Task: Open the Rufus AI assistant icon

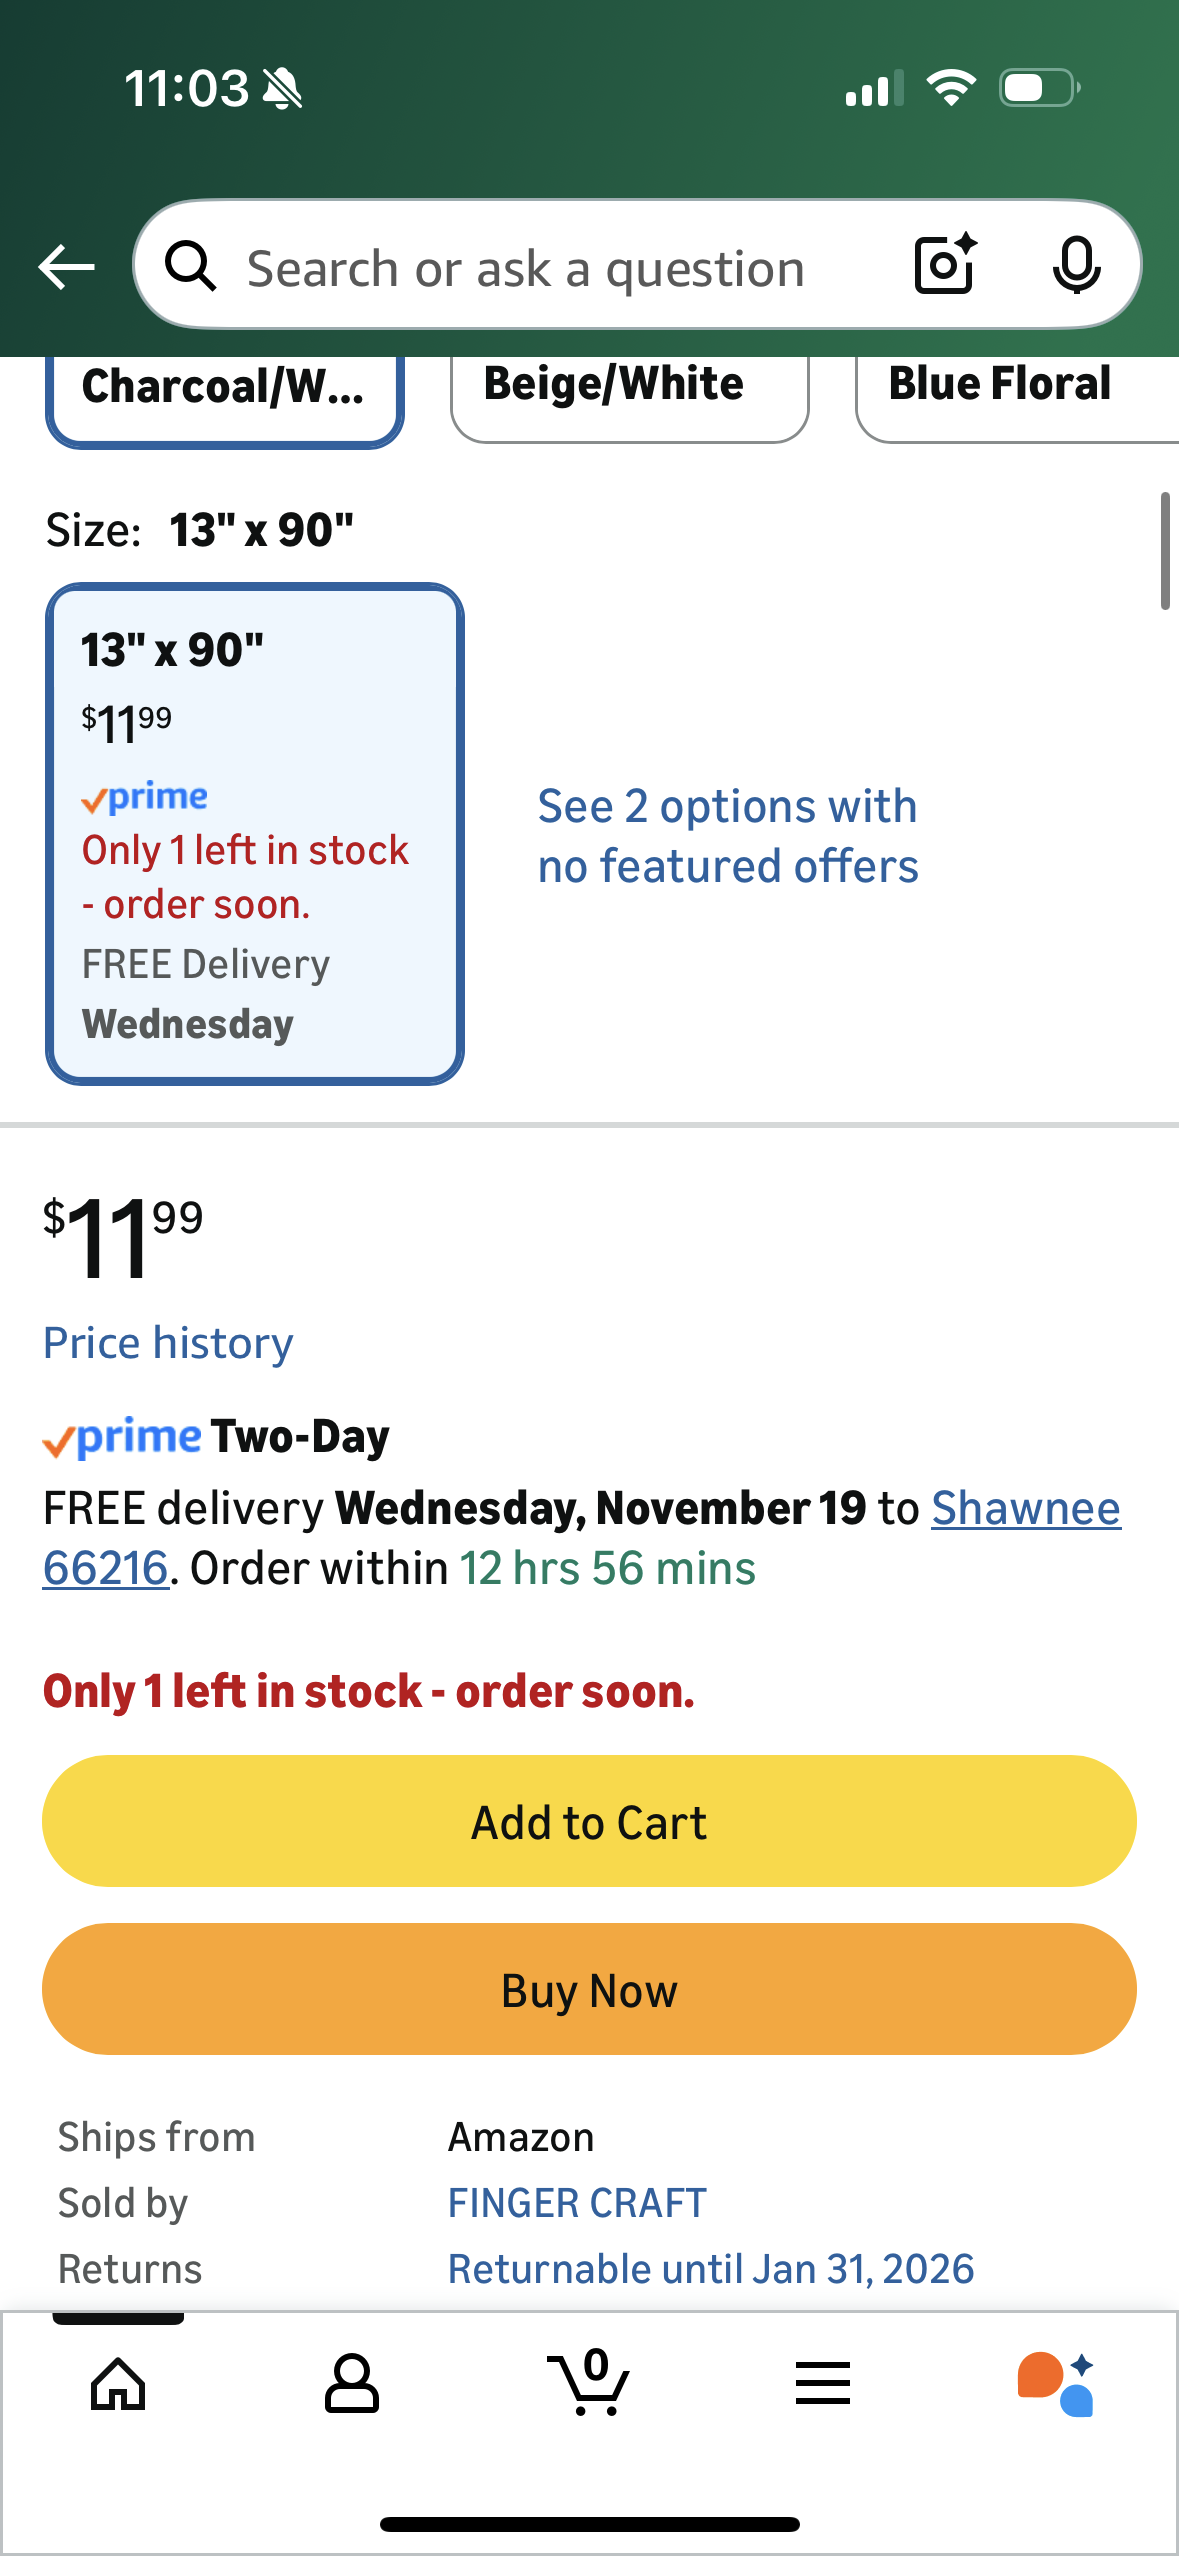Action: 1056,2384
